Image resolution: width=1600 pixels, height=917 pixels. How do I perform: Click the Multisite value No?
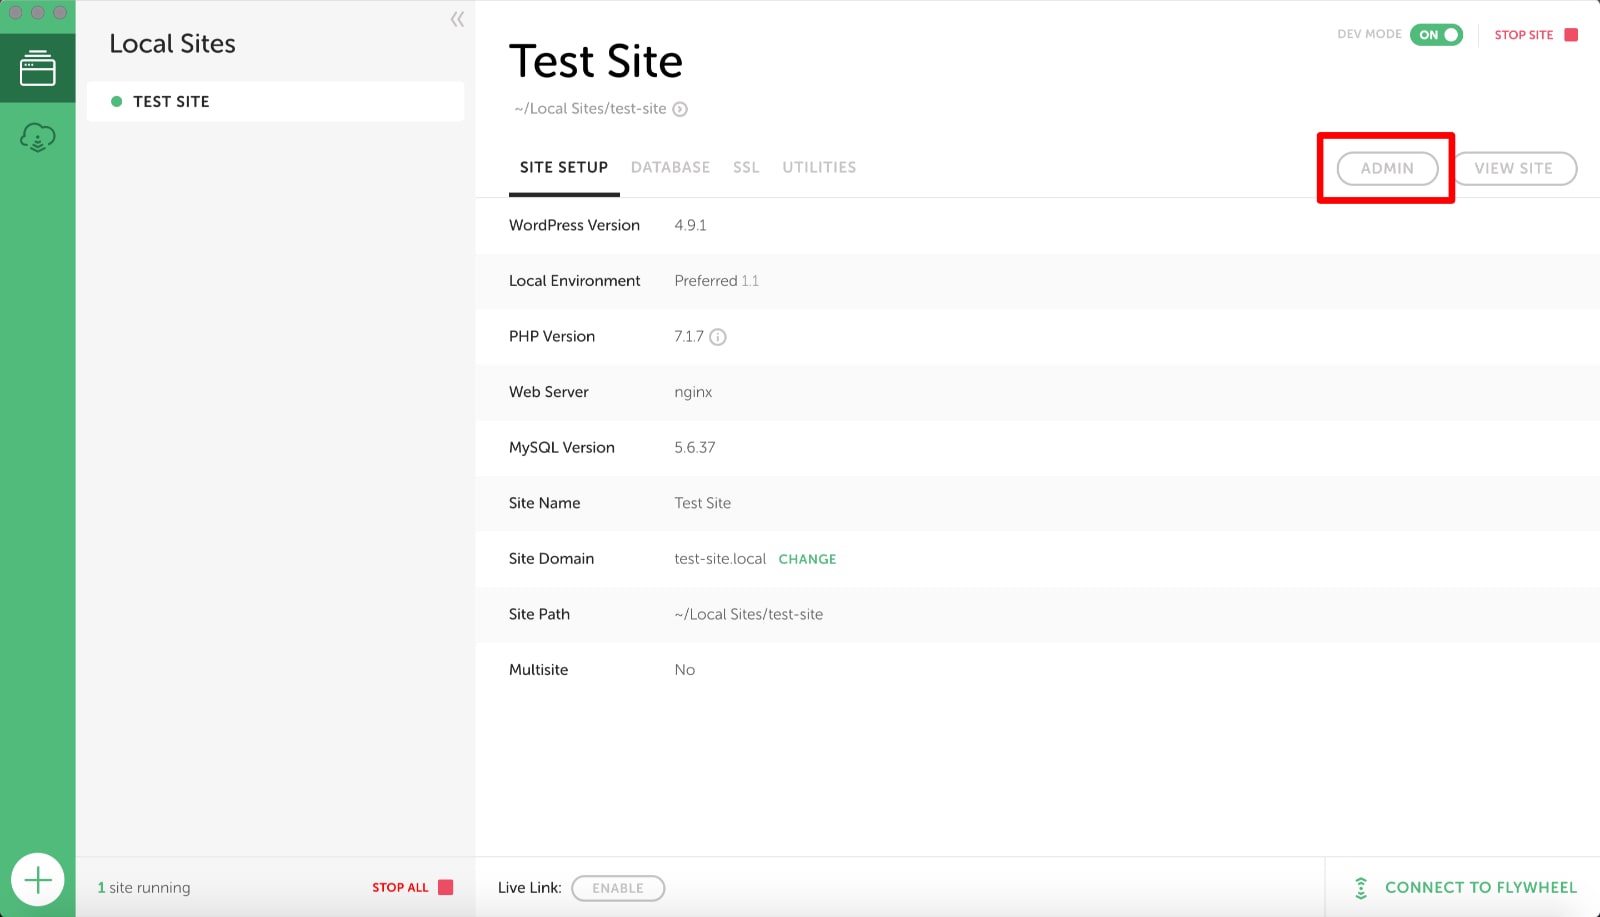tap(684, 670)
